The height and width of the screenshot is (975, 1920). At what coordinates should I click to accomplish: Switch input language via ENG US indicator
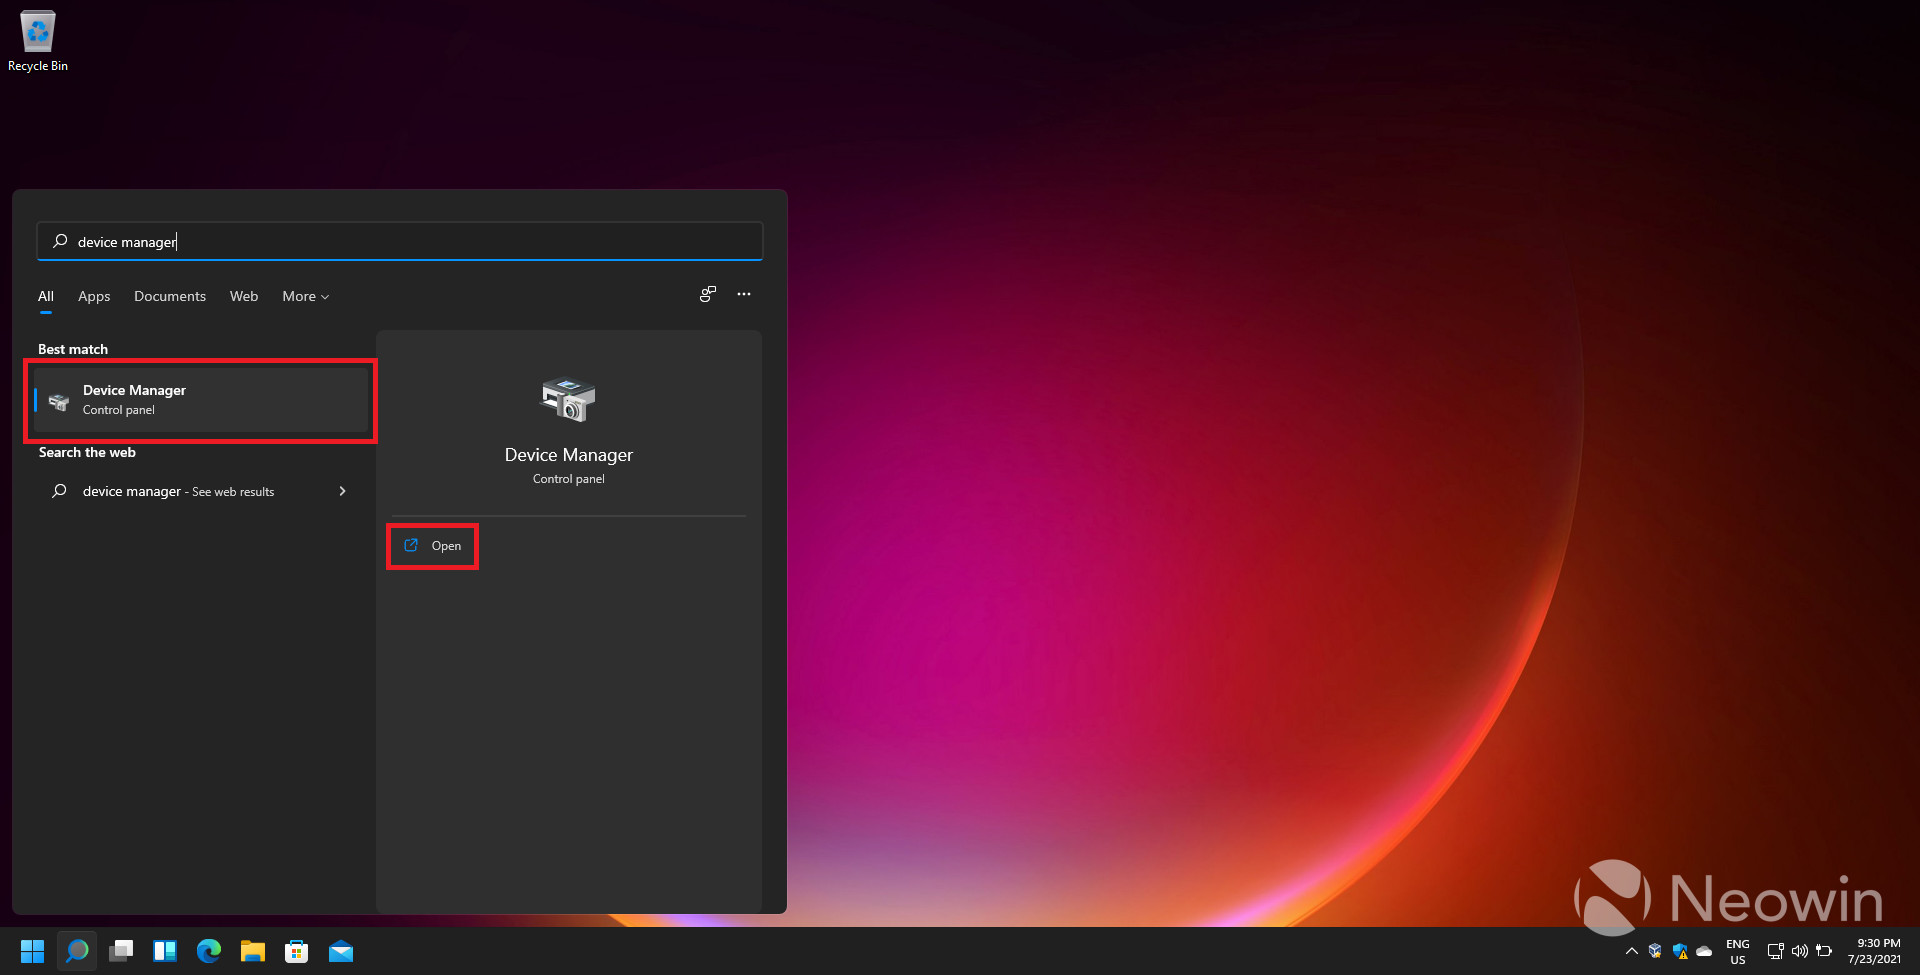pyautogui.click(x=1738, y=951)
